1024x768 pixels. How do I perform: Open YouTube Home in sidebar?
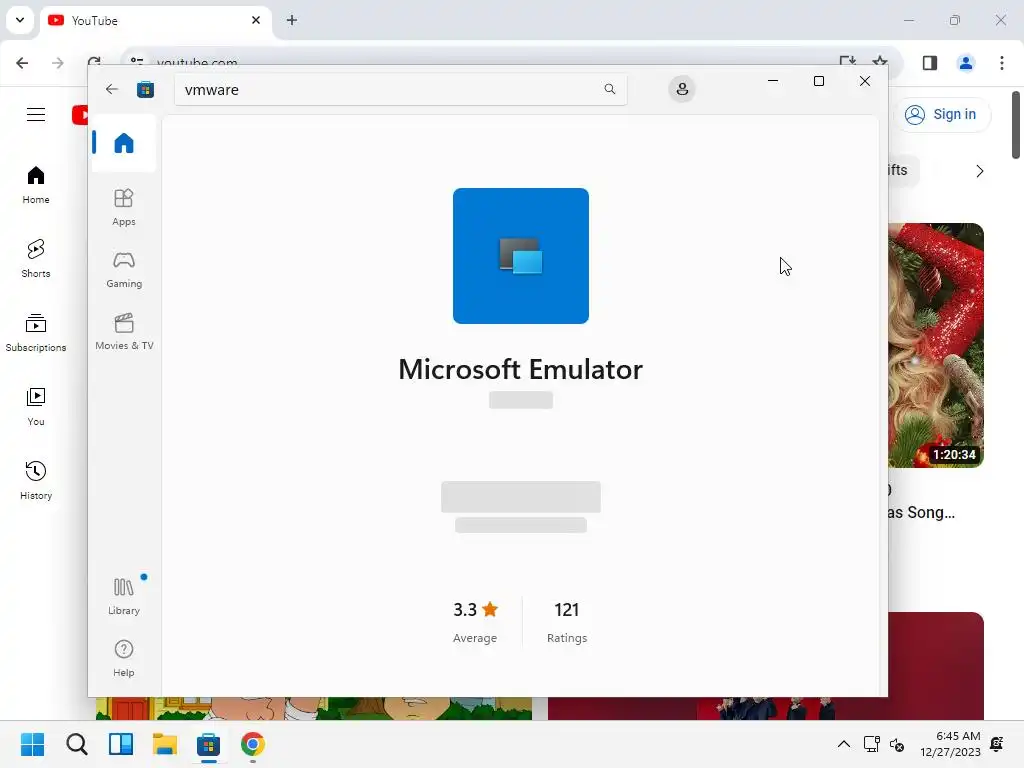click(x=36, y=185)
